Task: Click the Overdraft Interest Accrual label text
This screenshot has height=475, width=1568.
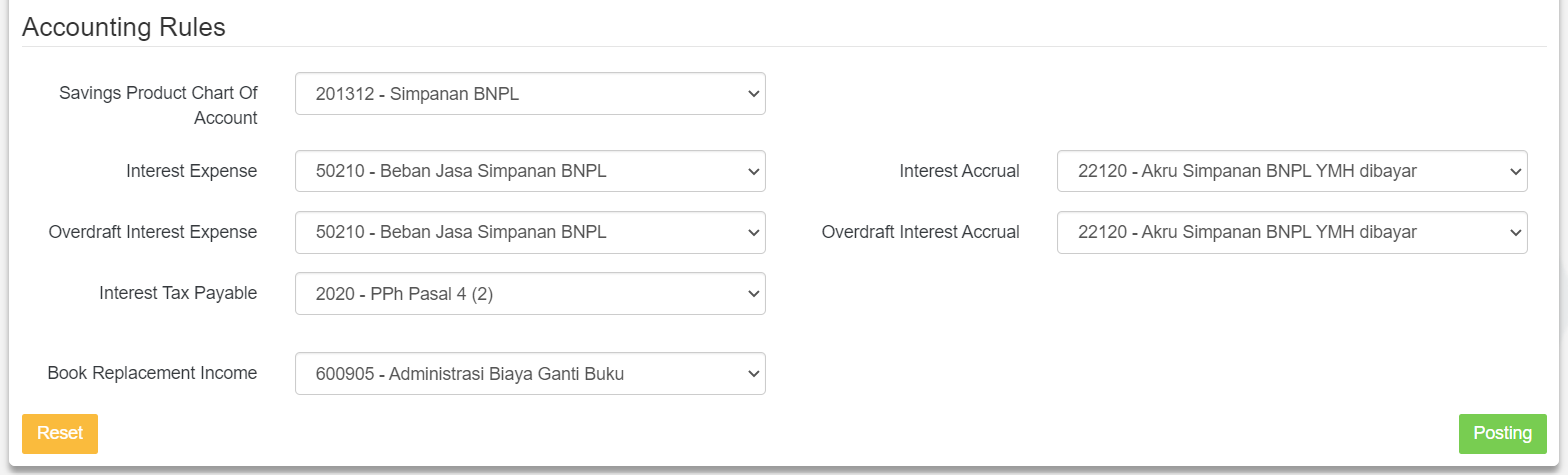Action: pos(920,233)
